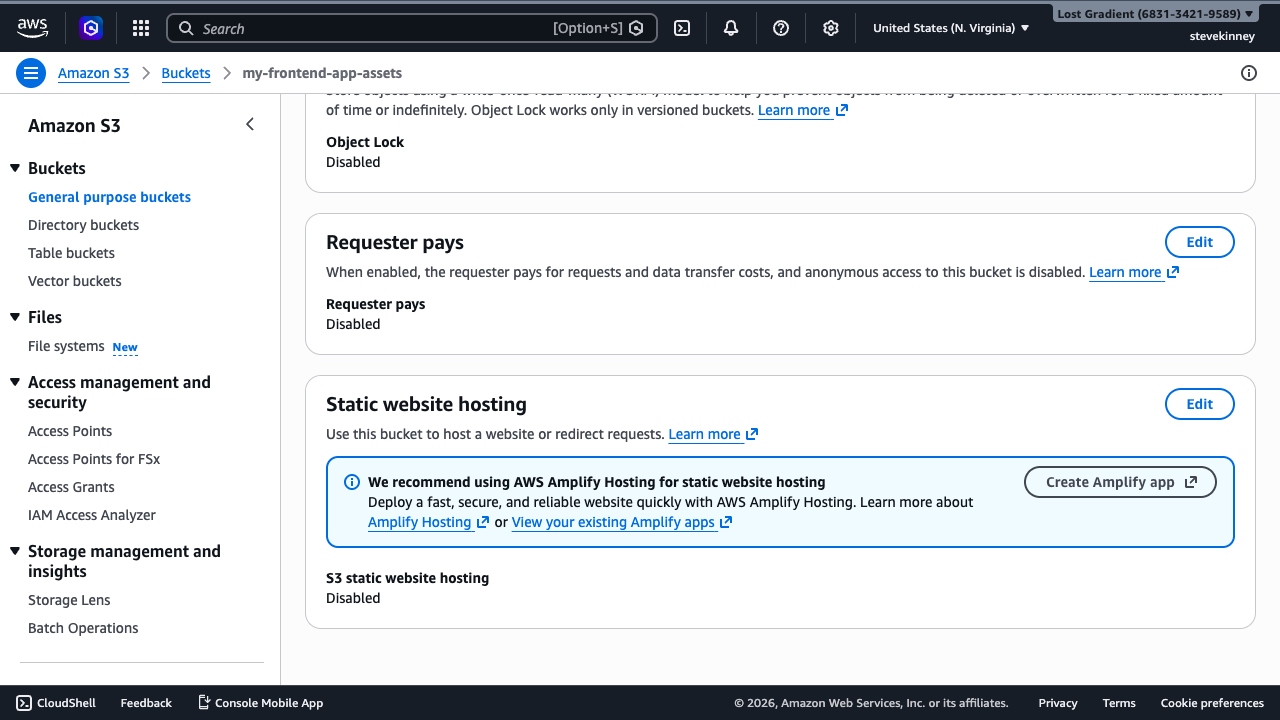
Task: Focus the top Search field
Action: coord(412,28)
